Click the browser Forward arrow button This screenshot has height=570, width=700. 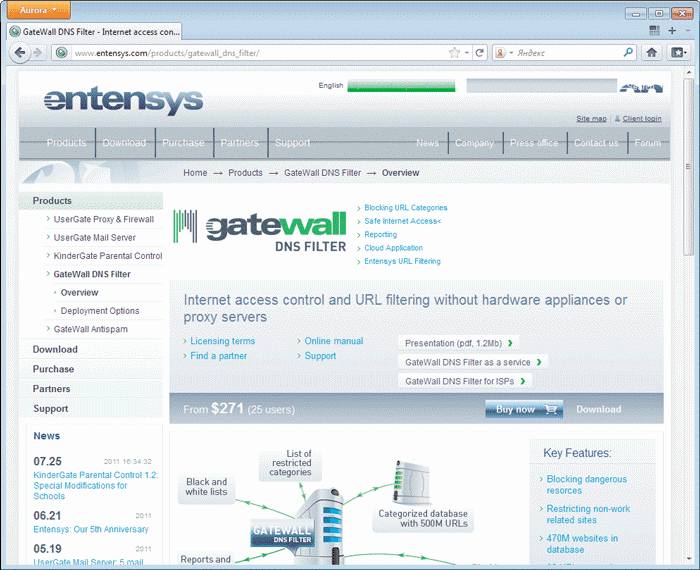(38, 53)
